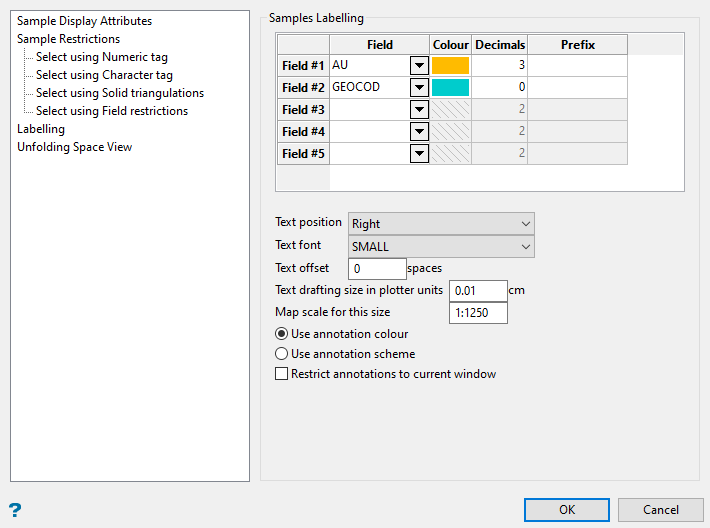Open Unfolding Space View section

click(x=75, y=147)
